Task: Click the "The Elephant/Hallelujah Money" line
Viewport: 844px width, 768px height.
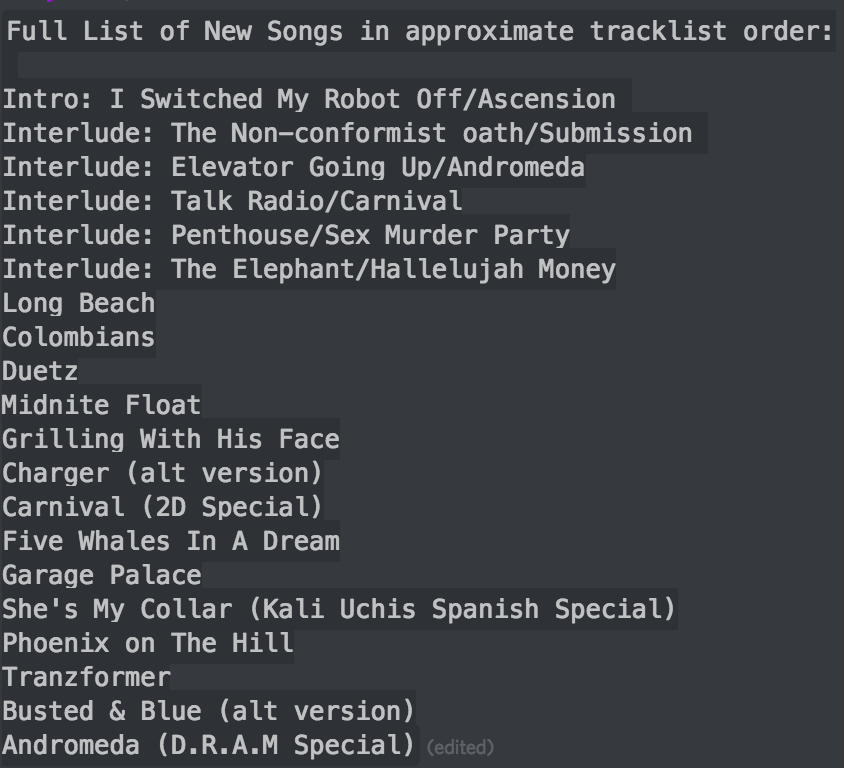Action: point(308,269)
